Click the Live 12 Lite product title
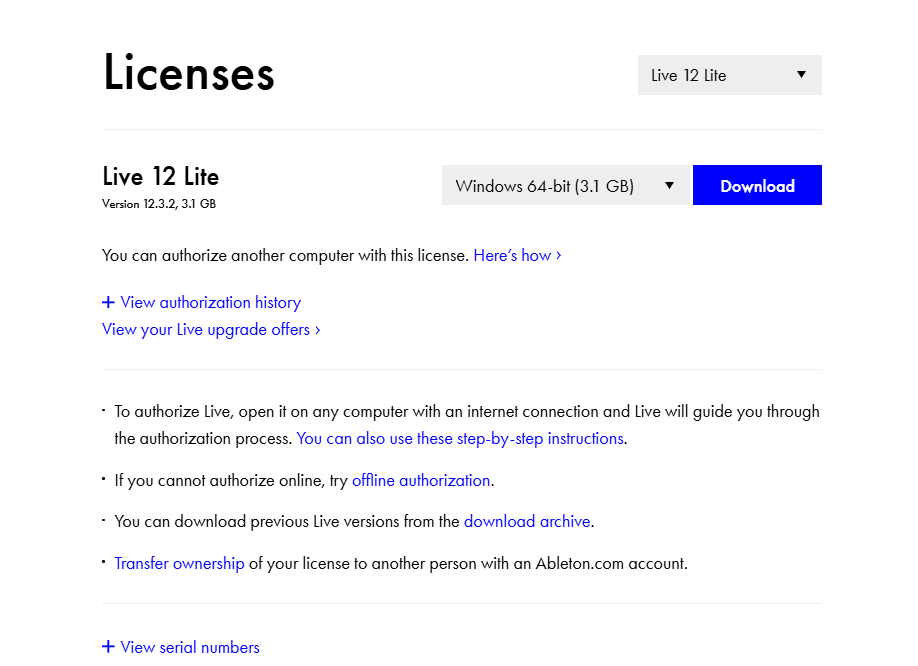This screenshot has height=666, width=918. (161, 177)
